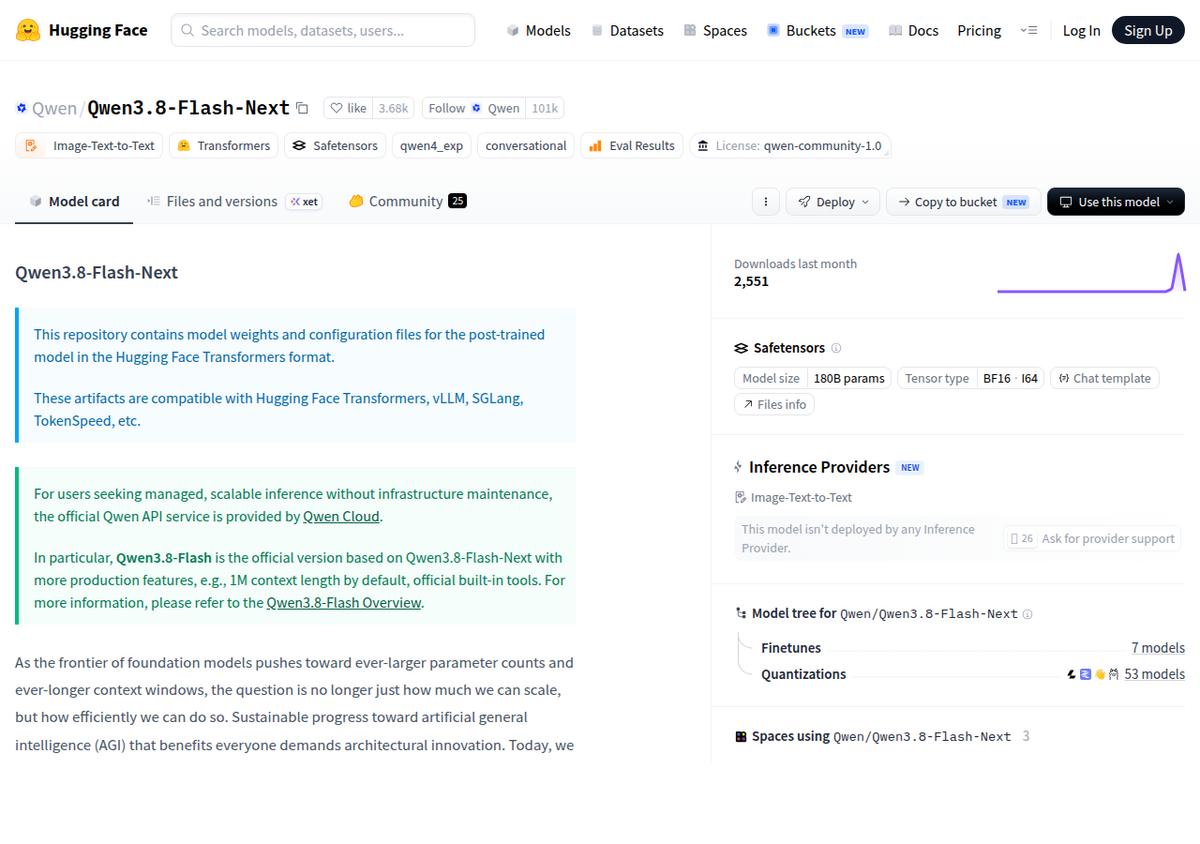Click Copy to bucket button

point(963,202)
